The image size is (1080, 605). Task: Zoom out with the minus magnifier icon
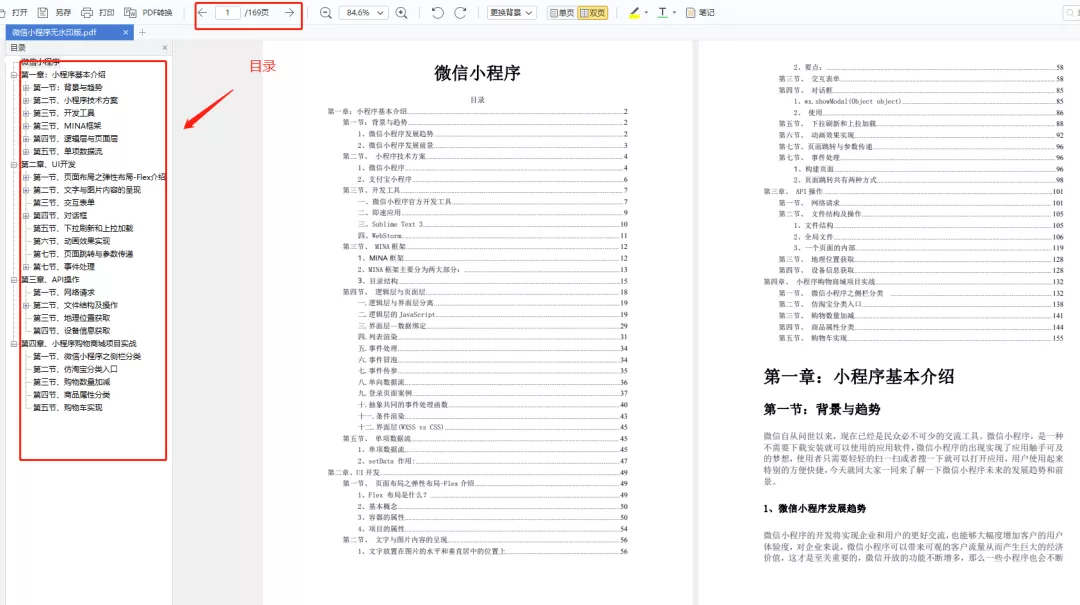(324, 13)
